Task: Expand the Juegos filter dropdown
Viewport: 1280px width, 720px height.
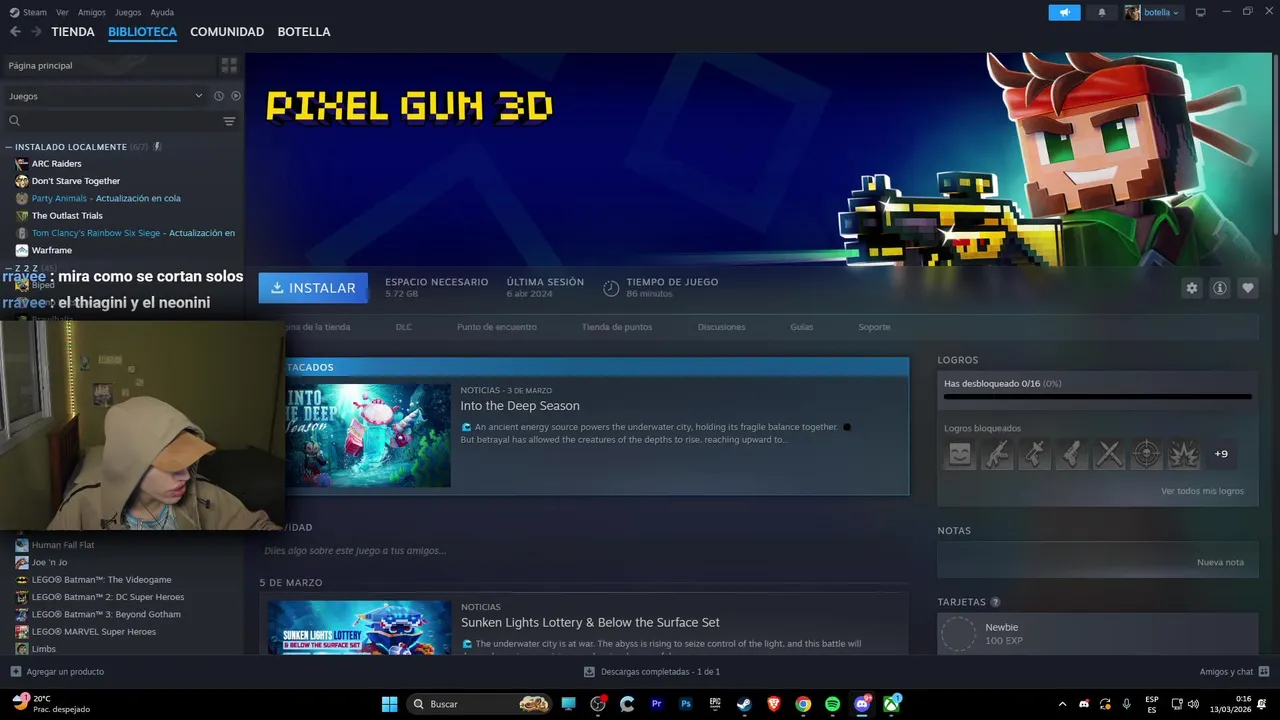Action: click(x=105, y=96)
